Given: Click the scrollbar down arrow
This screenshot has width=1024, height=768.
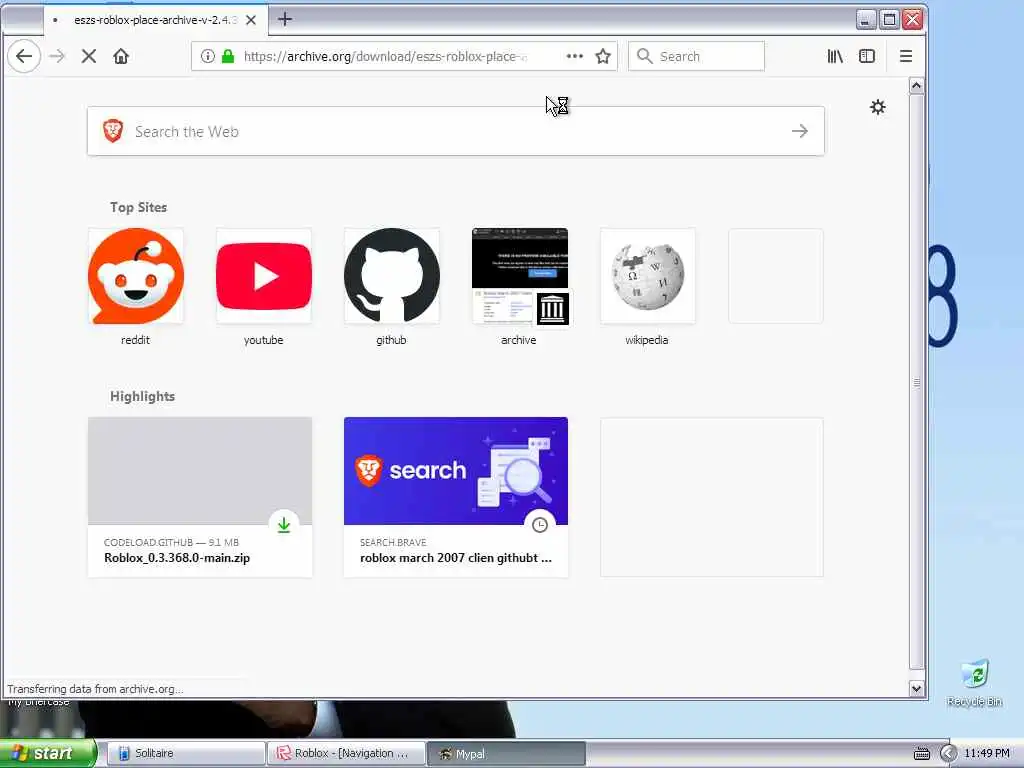Looking at the screenshot, I should [x=916, y=688].
